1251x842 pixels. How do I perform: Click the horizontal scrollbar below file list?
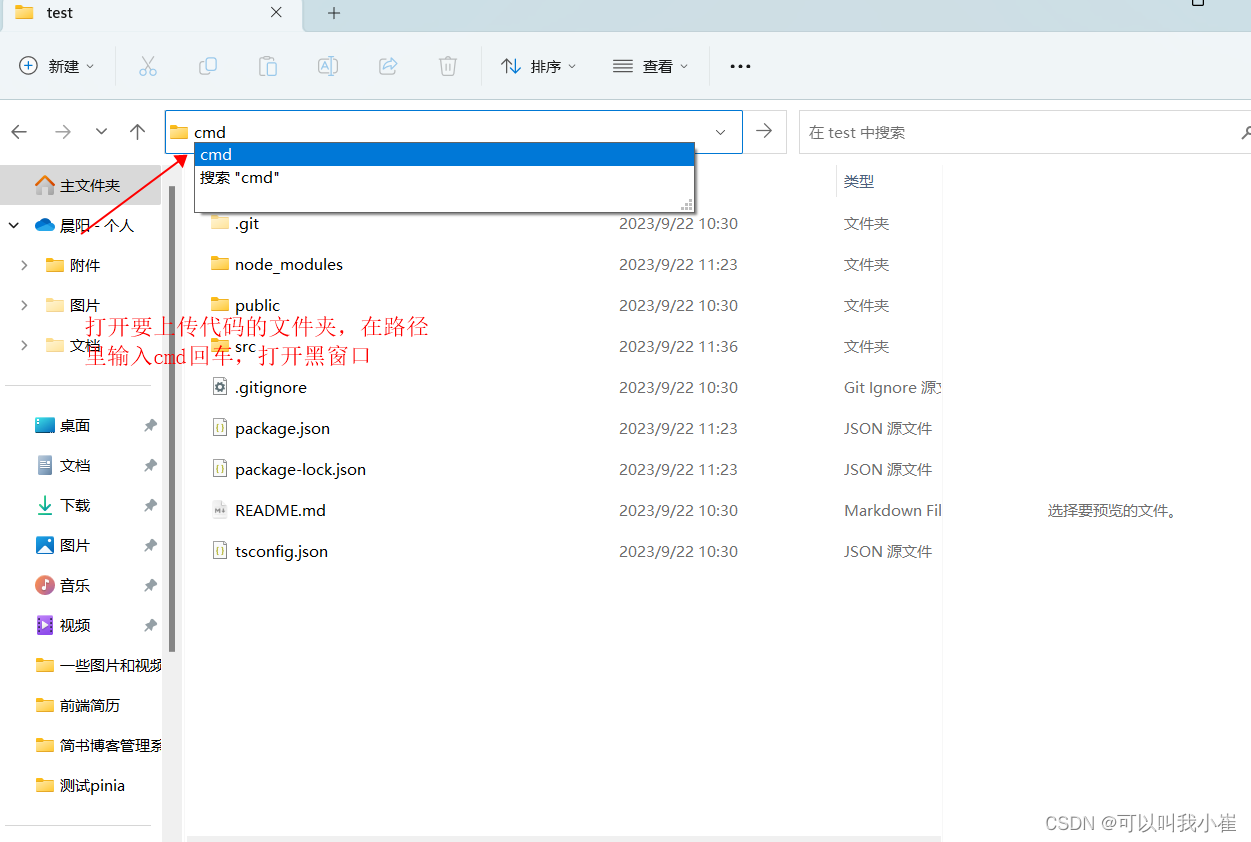click(x=564, y=838)
